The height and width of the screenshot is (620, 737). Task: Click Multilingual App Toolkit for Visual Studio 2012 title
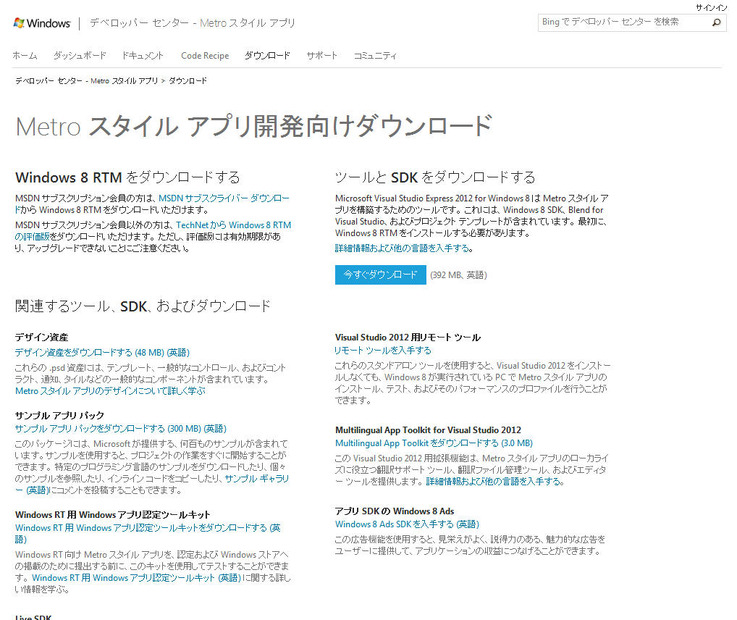428,430
